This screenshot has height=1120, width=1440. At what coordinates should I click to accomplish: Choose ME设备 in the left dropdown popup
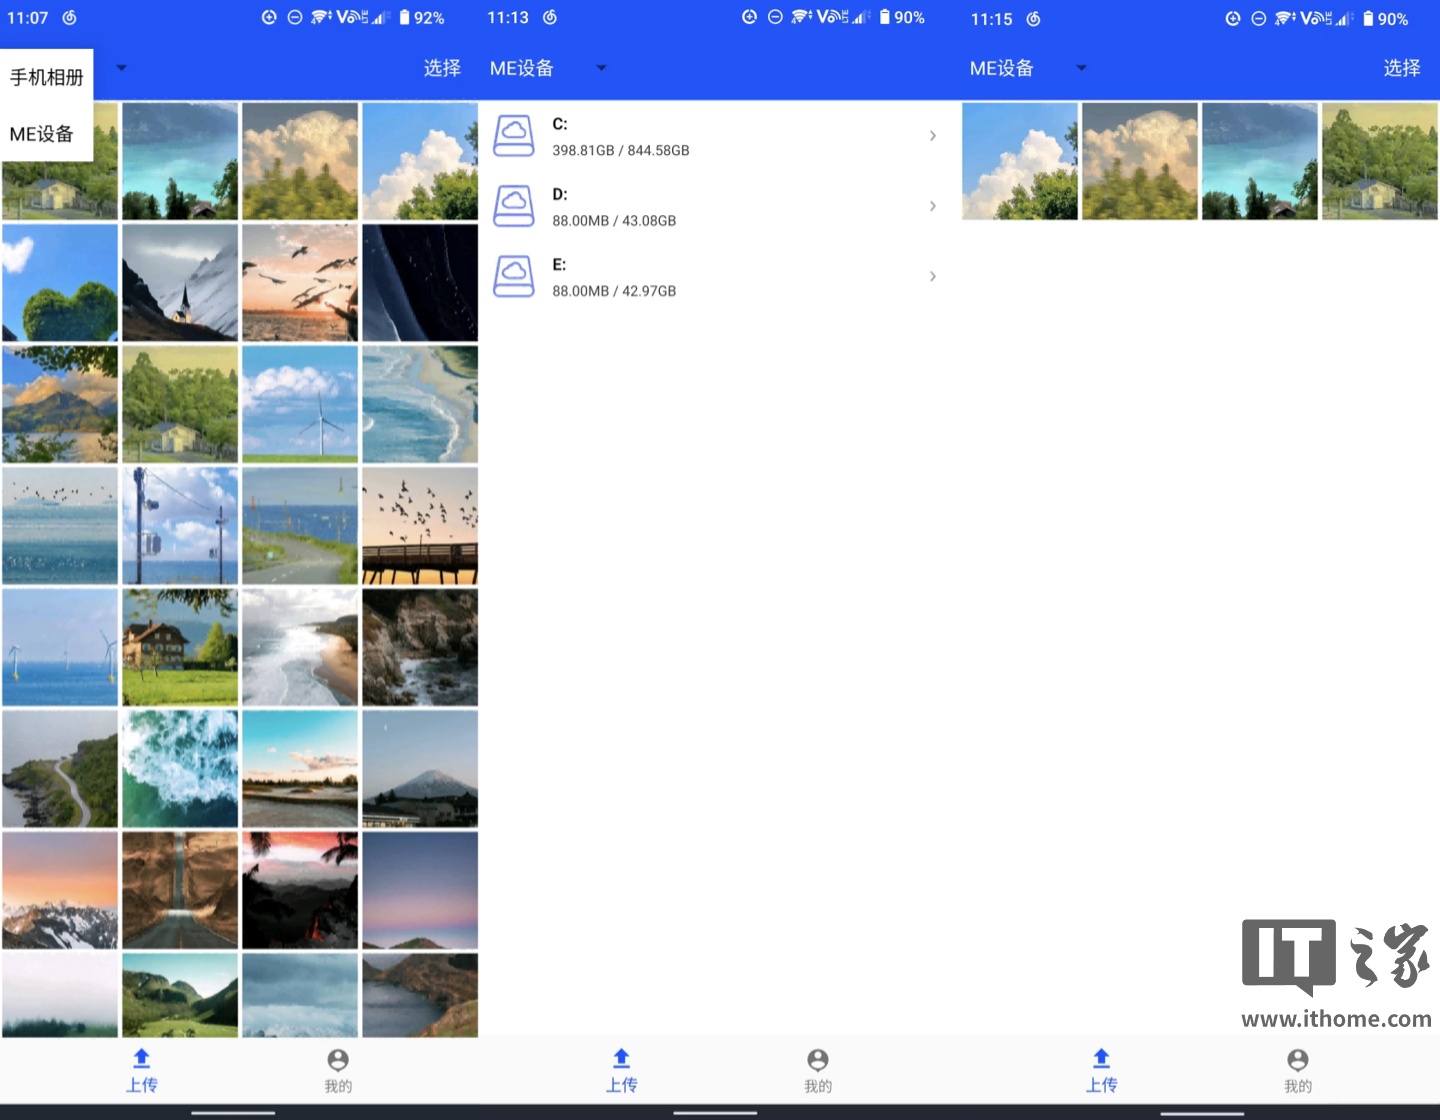(x=42, y=134)
